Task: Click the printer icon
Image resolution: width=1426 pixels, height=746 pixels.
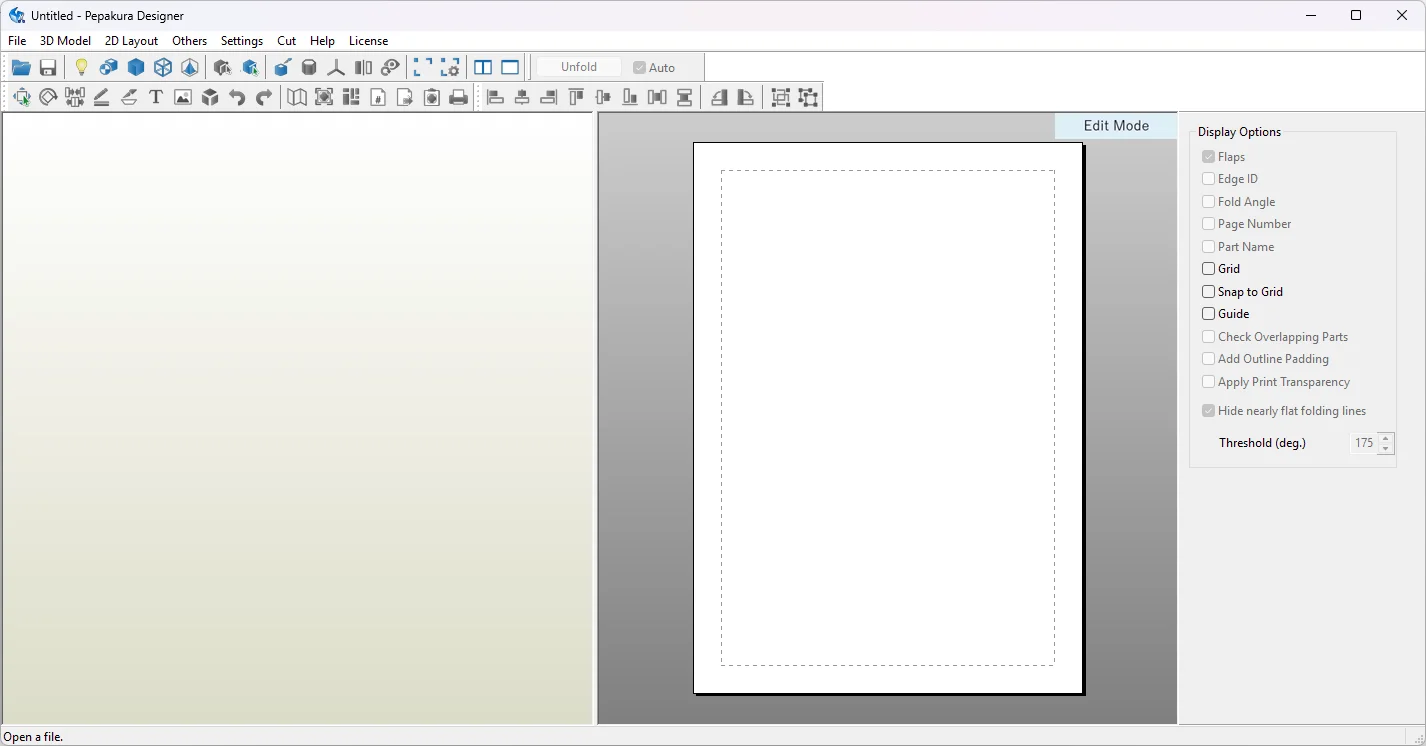Action: pyautogui.click(x=459, y=97)
